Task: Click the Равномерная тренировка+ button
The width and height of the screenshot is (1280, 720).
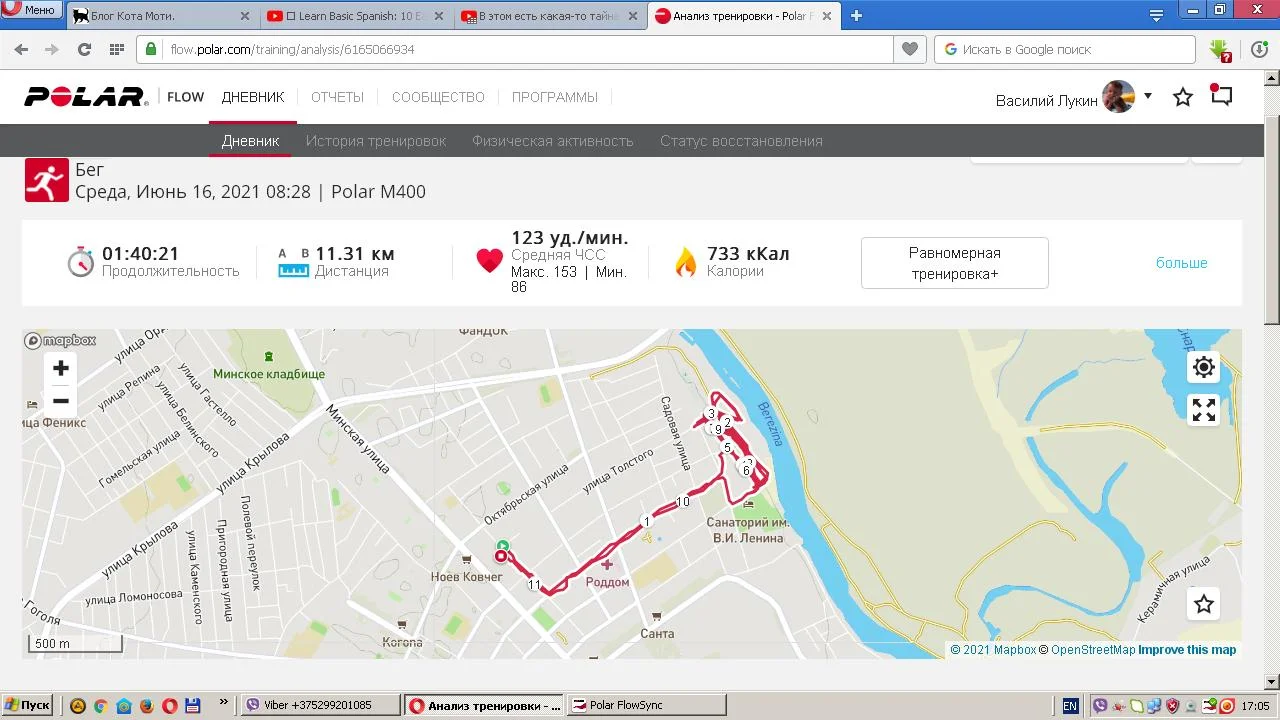Action: (x=955, y=263)
